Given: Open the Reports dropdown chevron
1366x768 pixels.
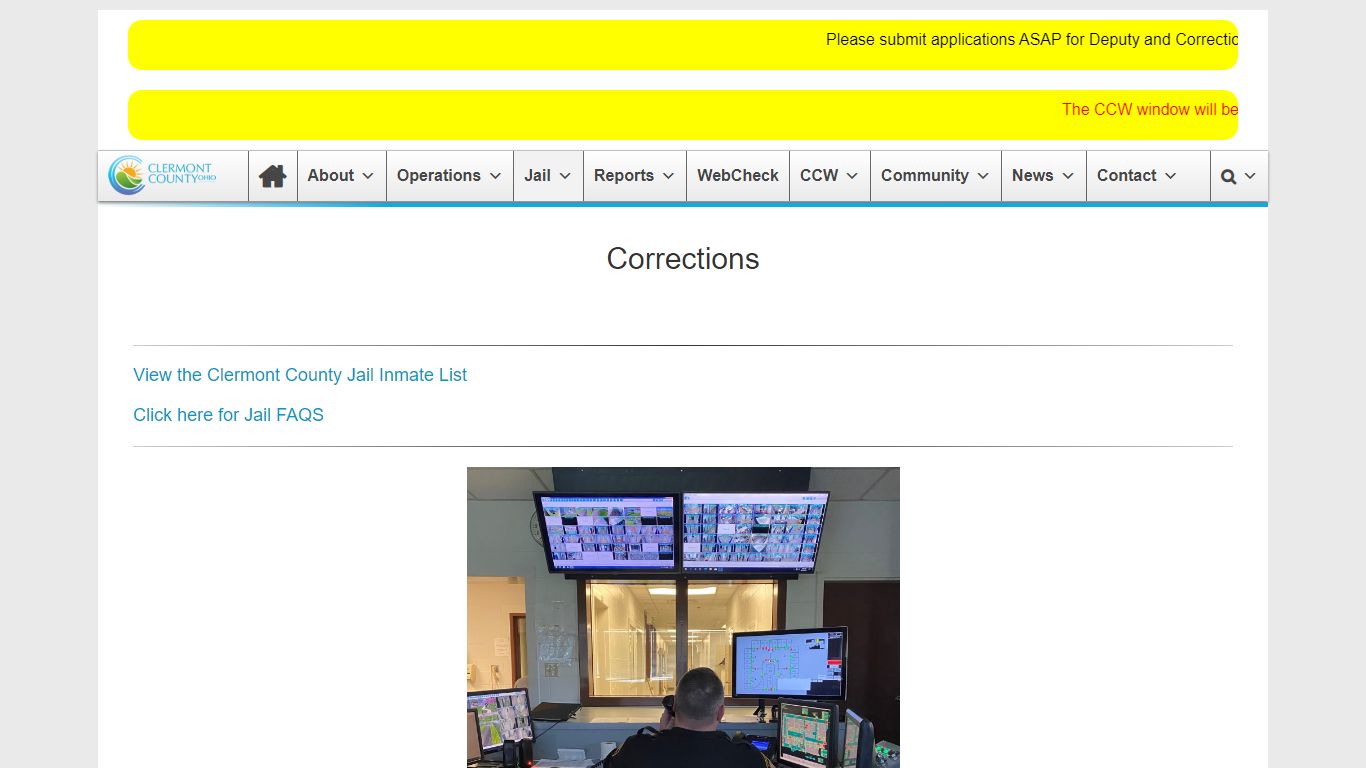Looking at the screenshot, I should [x=668, y=176].
